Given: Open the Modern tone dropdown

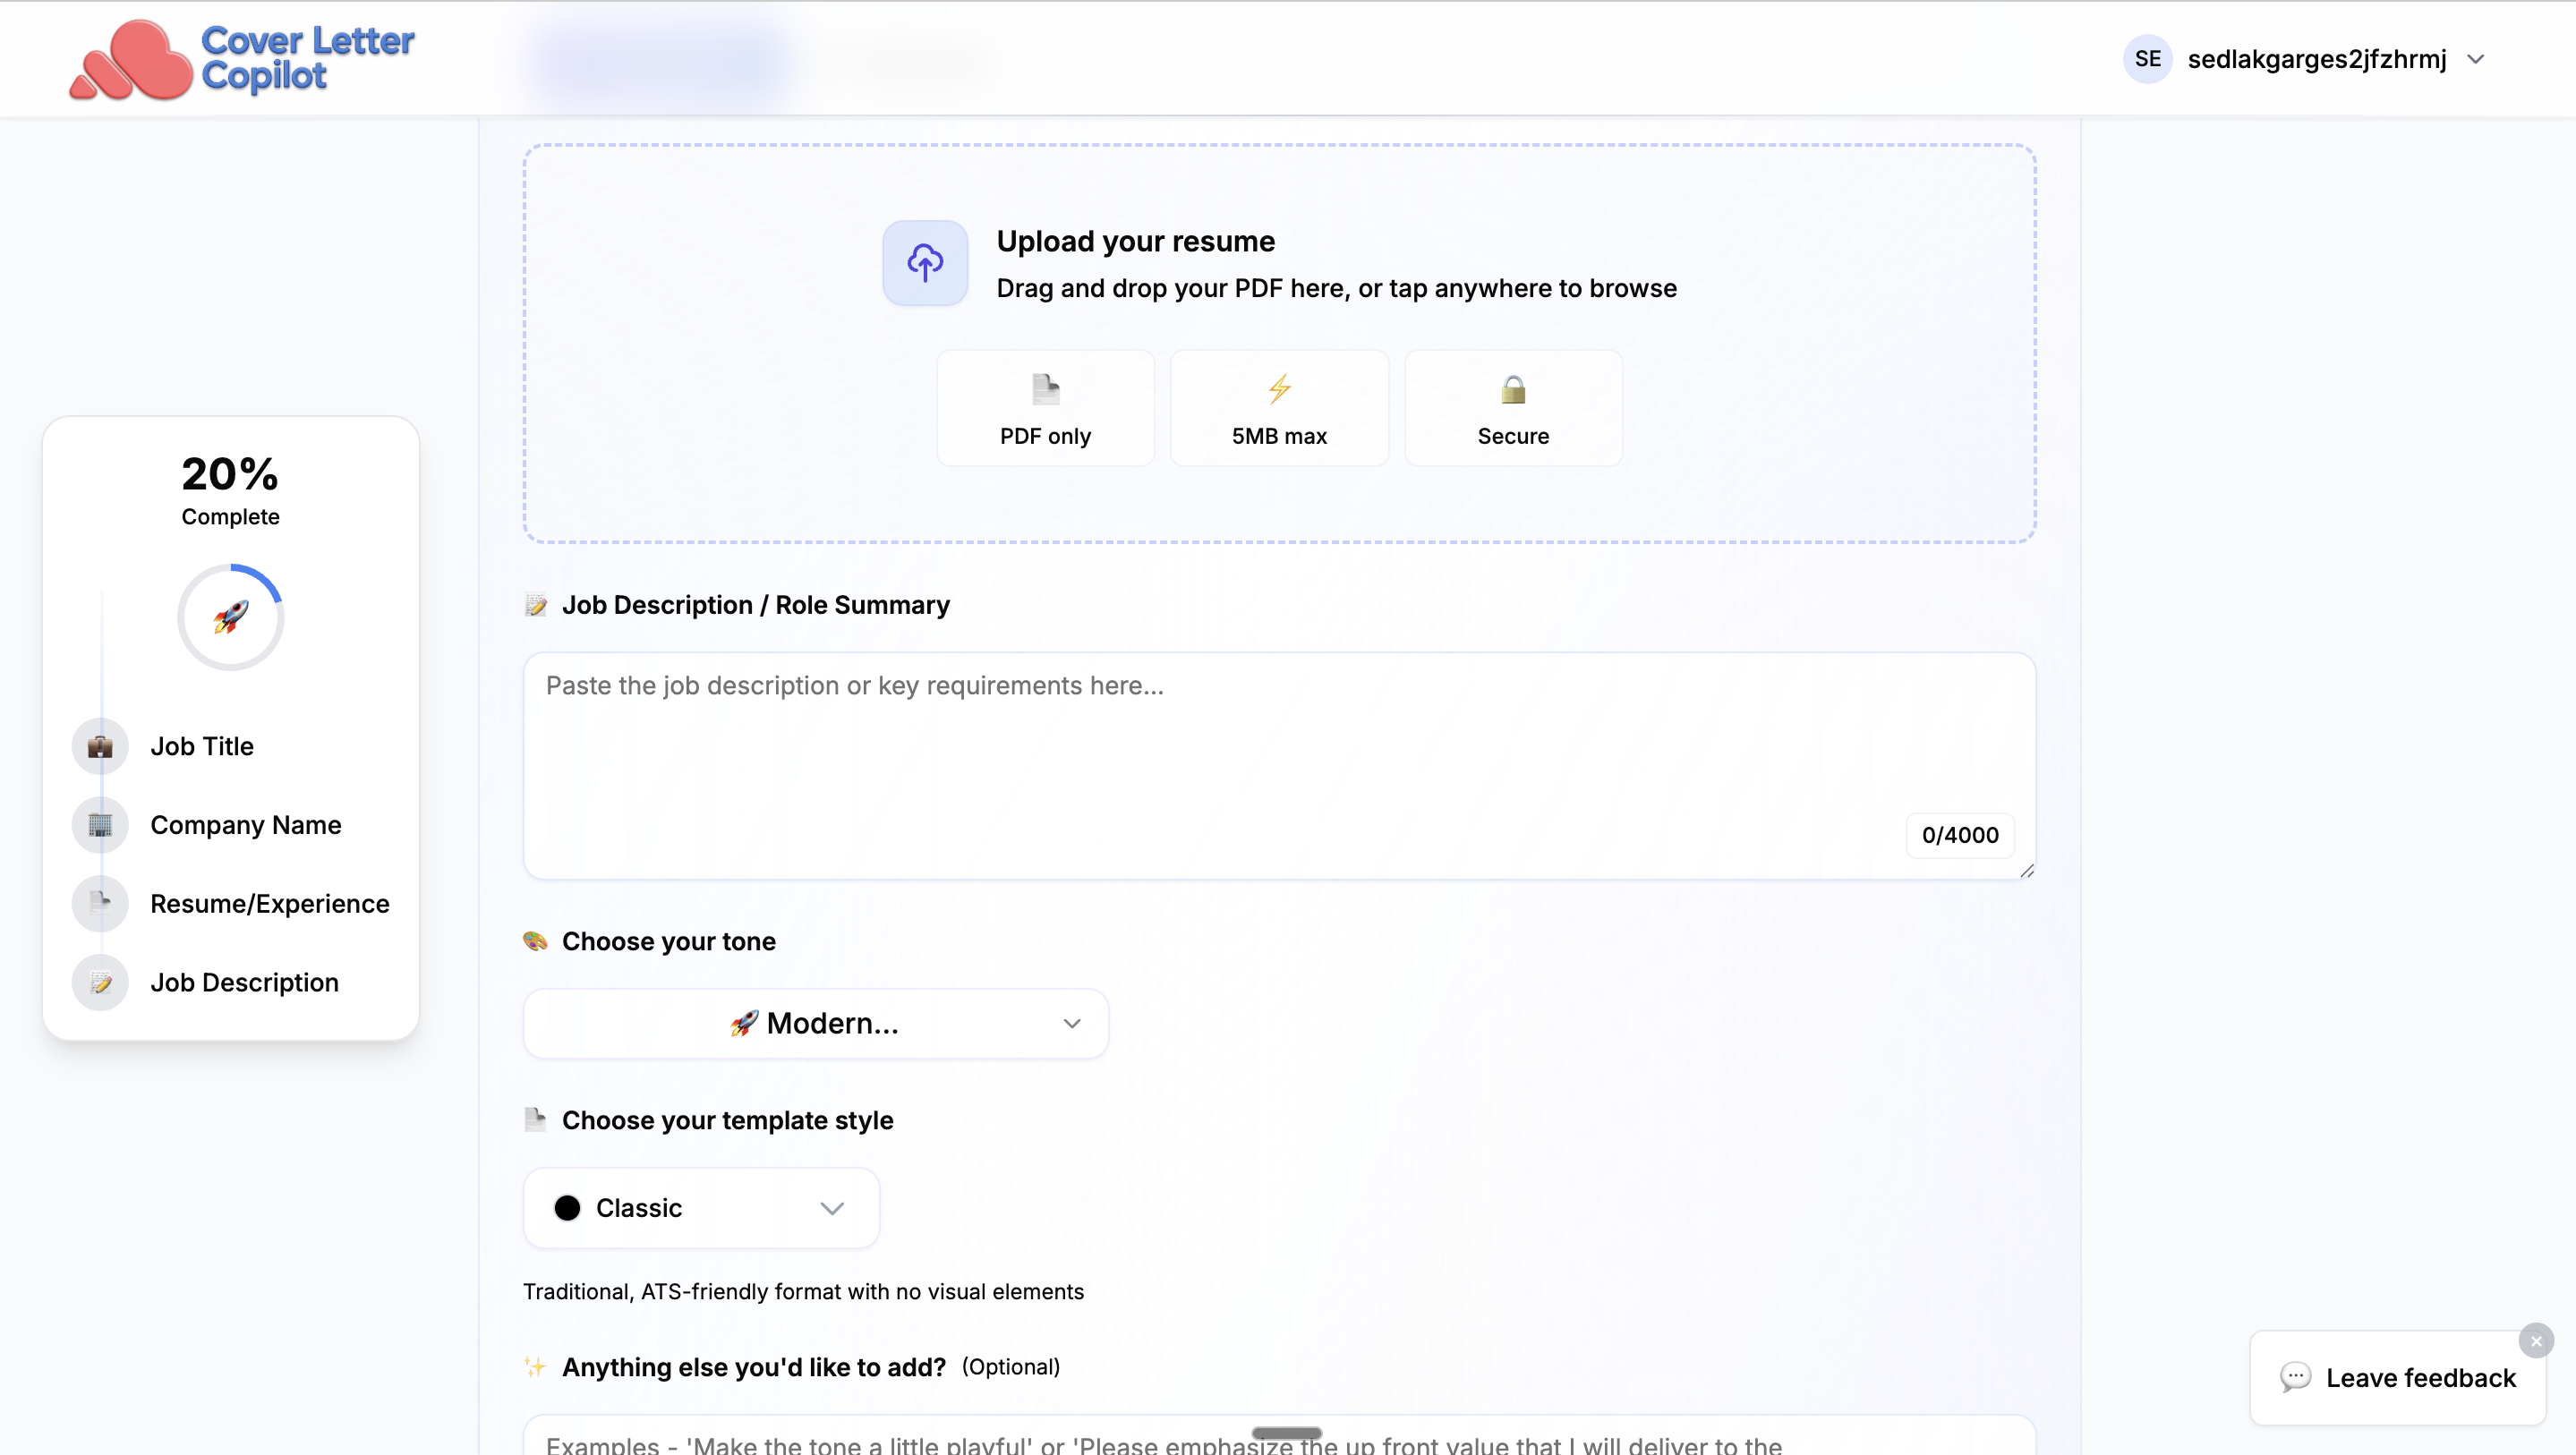Looking at the screenshot, I should [x=815, y=1023].
